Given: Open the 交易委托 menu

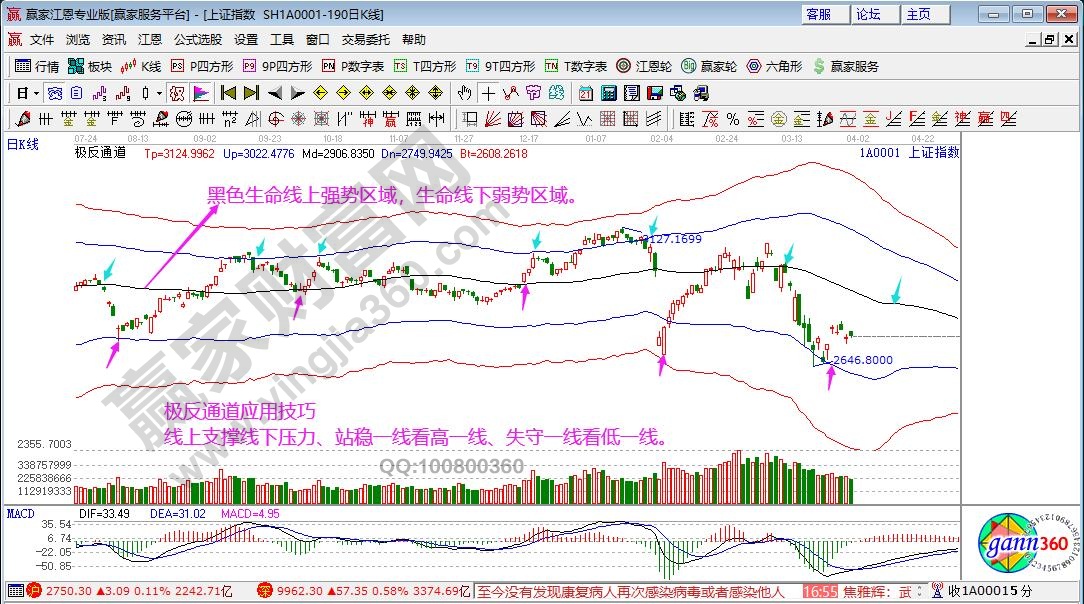Looking at the screenshot, I should (367, 40).
